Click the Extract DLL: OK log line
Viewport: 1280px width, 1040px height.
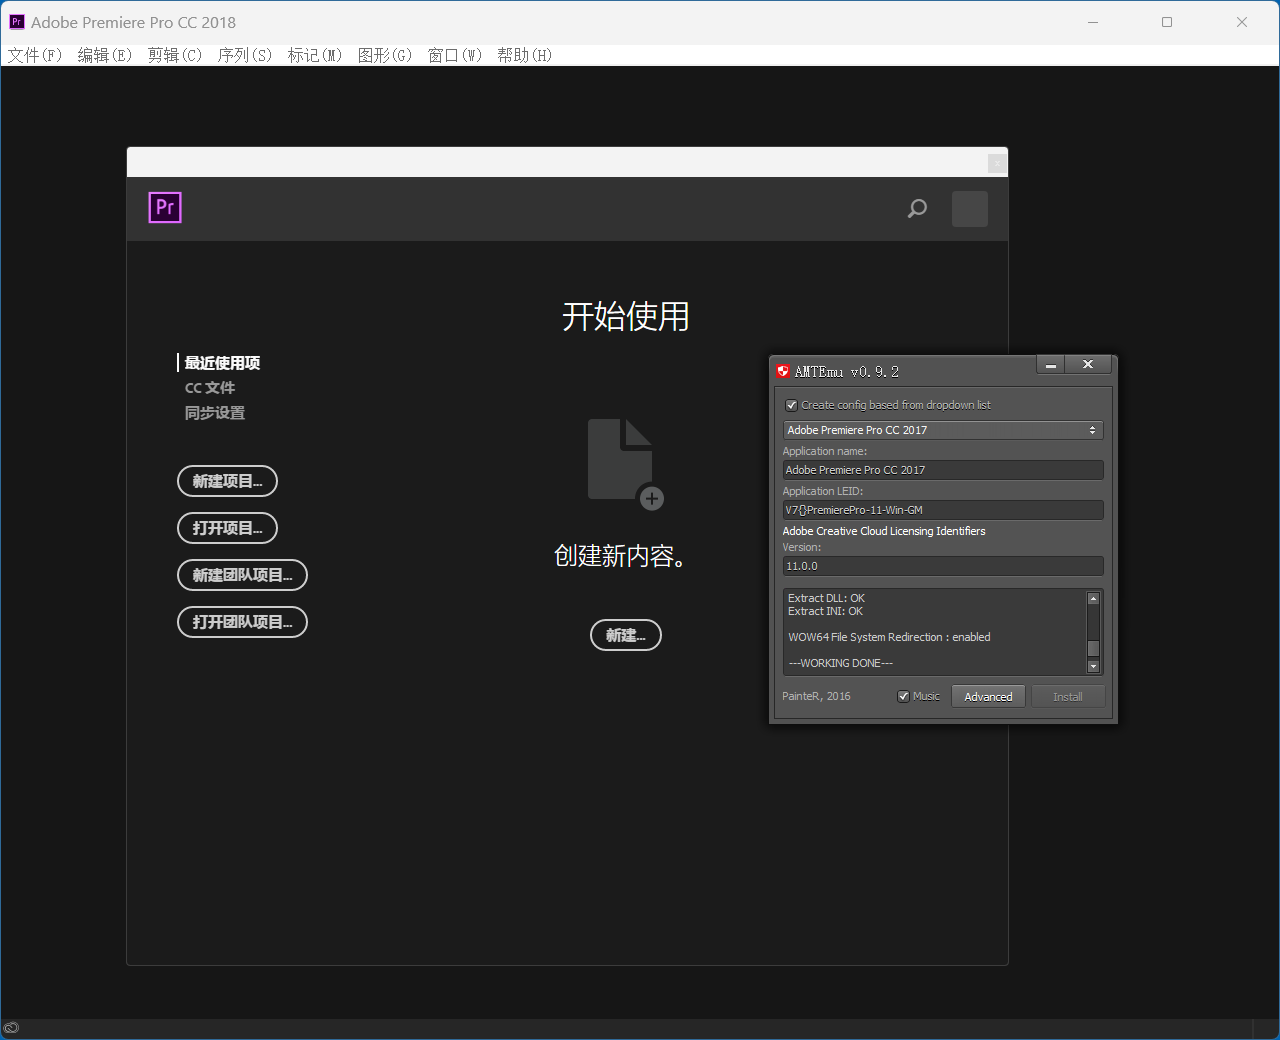[x=826, y=598]
